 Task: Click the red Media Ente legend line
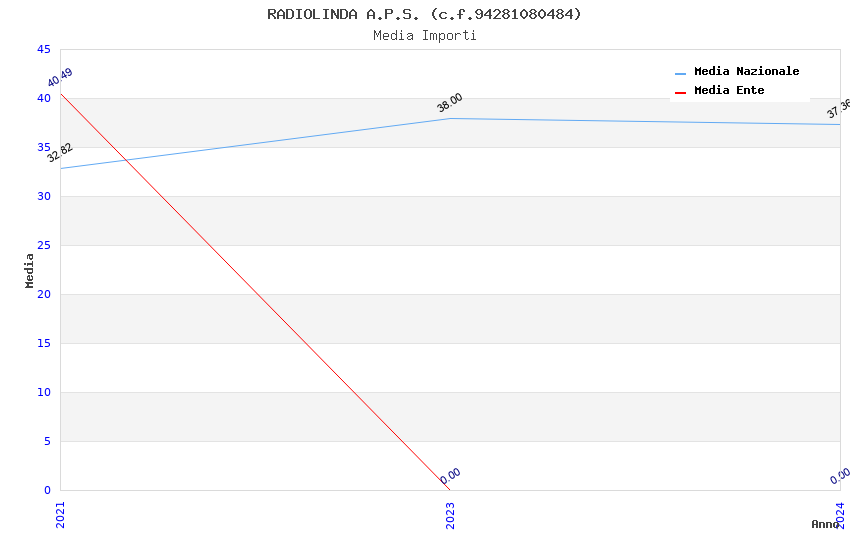[x=681, y=92]
